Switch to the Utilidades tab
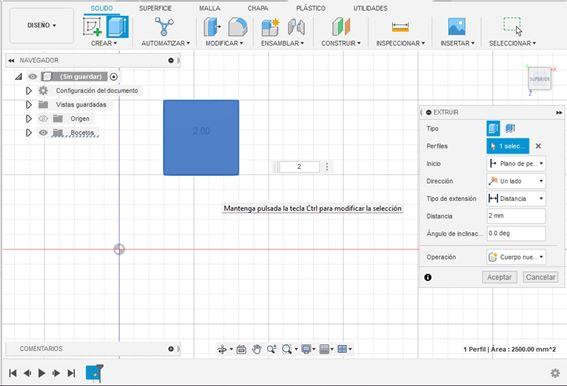The height and width of the screenshot is (386, 567). (370, 8)
